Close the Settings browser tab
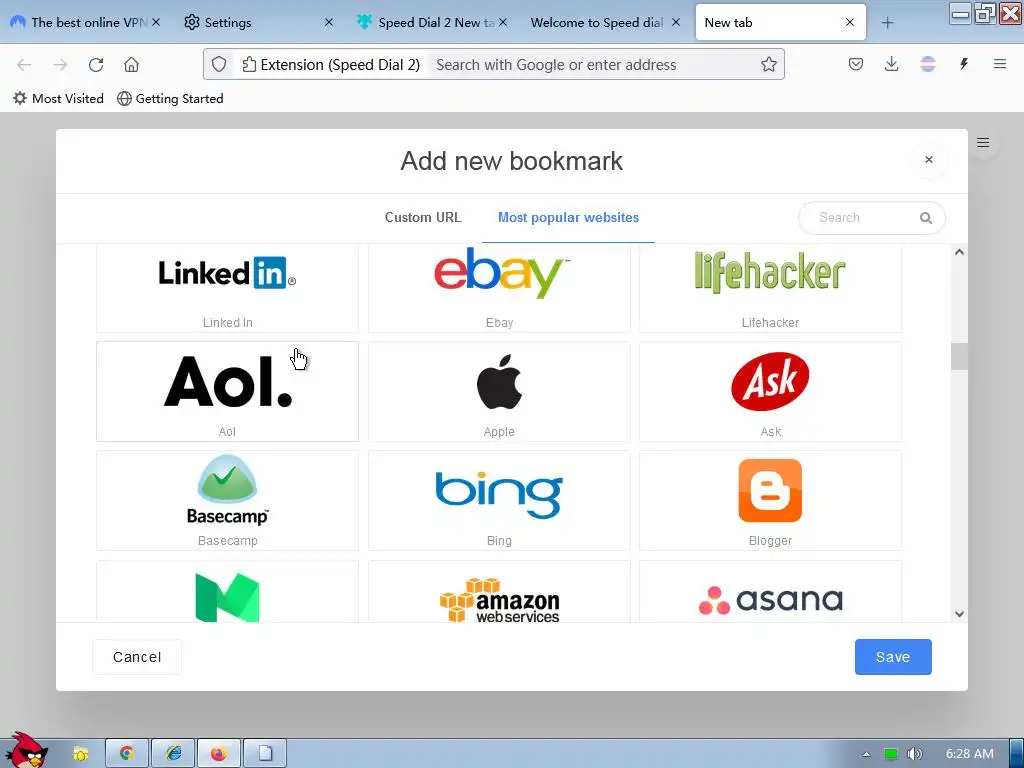The image size is (1024, 768). coord(329,22)
